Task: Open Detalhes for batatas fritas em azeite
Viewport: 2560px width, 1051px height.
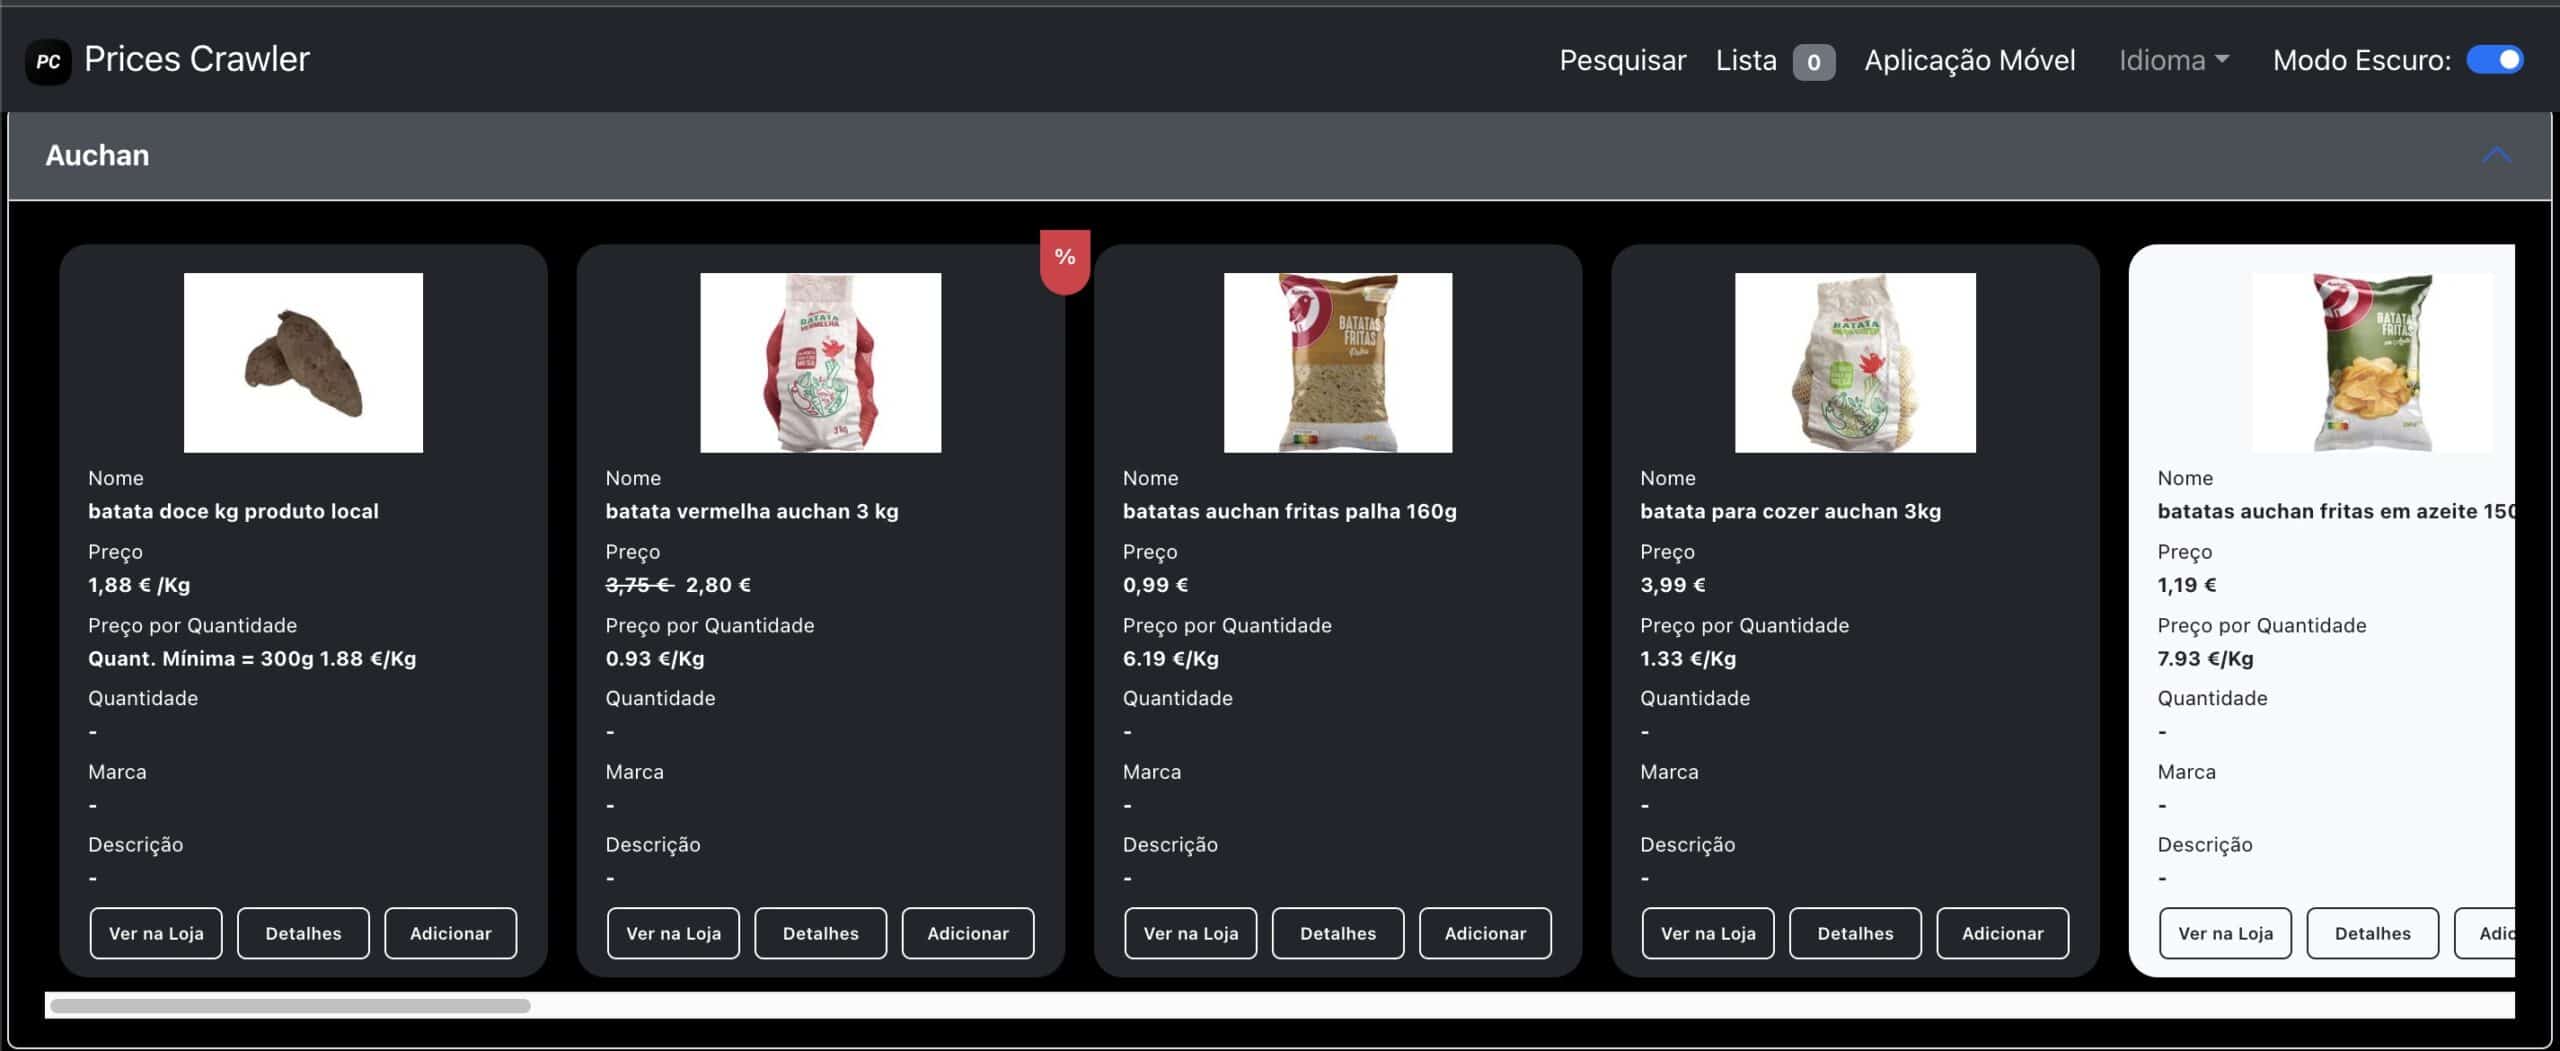Action: pos(2372,933)
